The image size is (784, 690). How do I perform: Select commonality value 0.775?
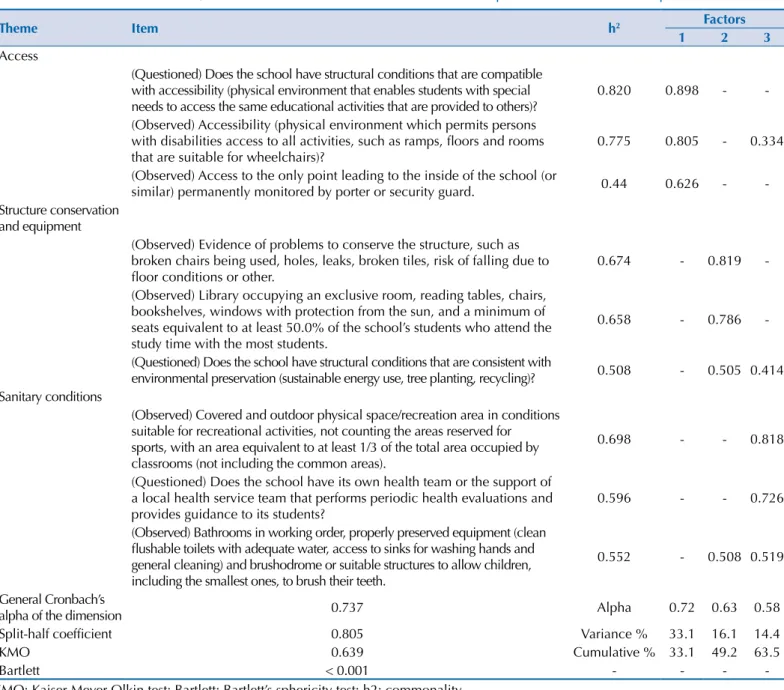pyautogui.click(x=614, y=141)
